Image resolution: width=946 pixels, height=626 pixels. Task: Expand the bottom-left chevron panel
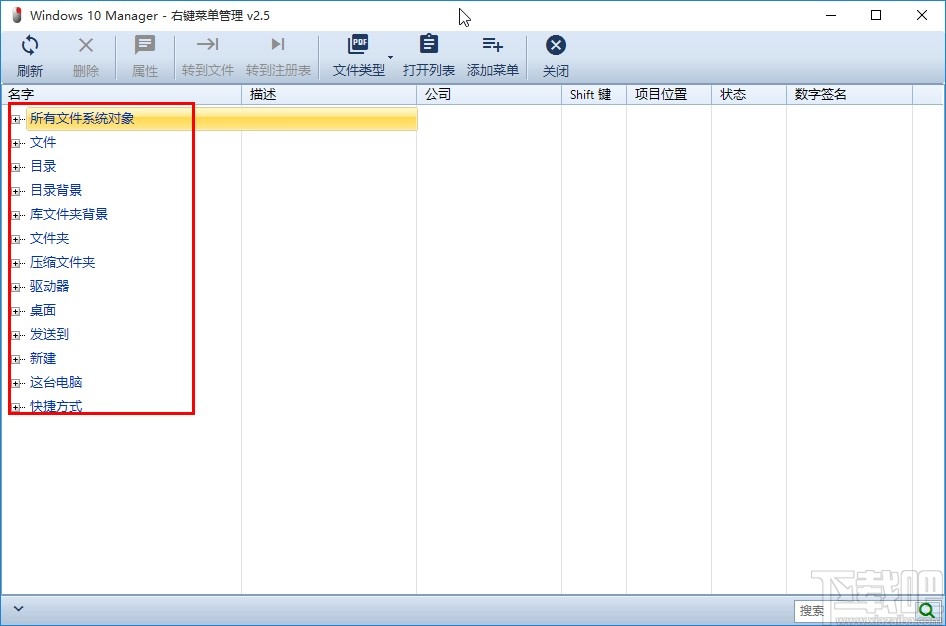click(18, 608)
